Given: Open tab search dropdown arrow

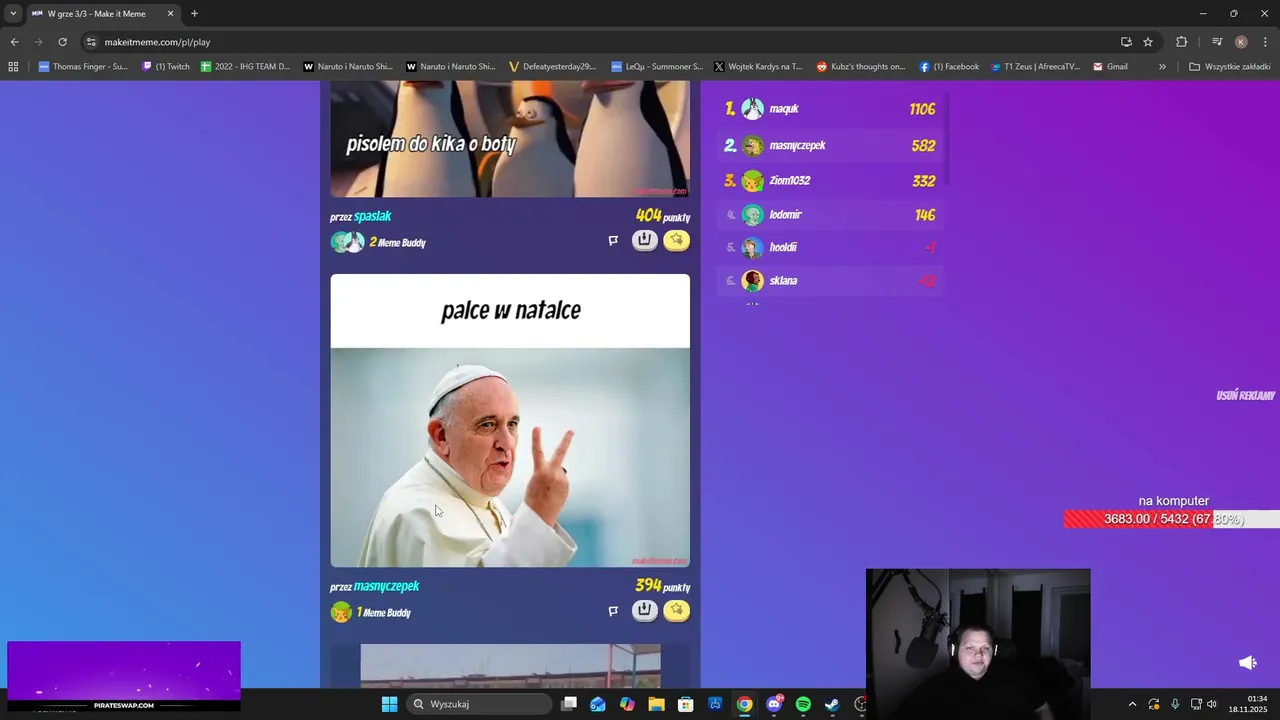Looking at the screenshot, I should point(13,14).
